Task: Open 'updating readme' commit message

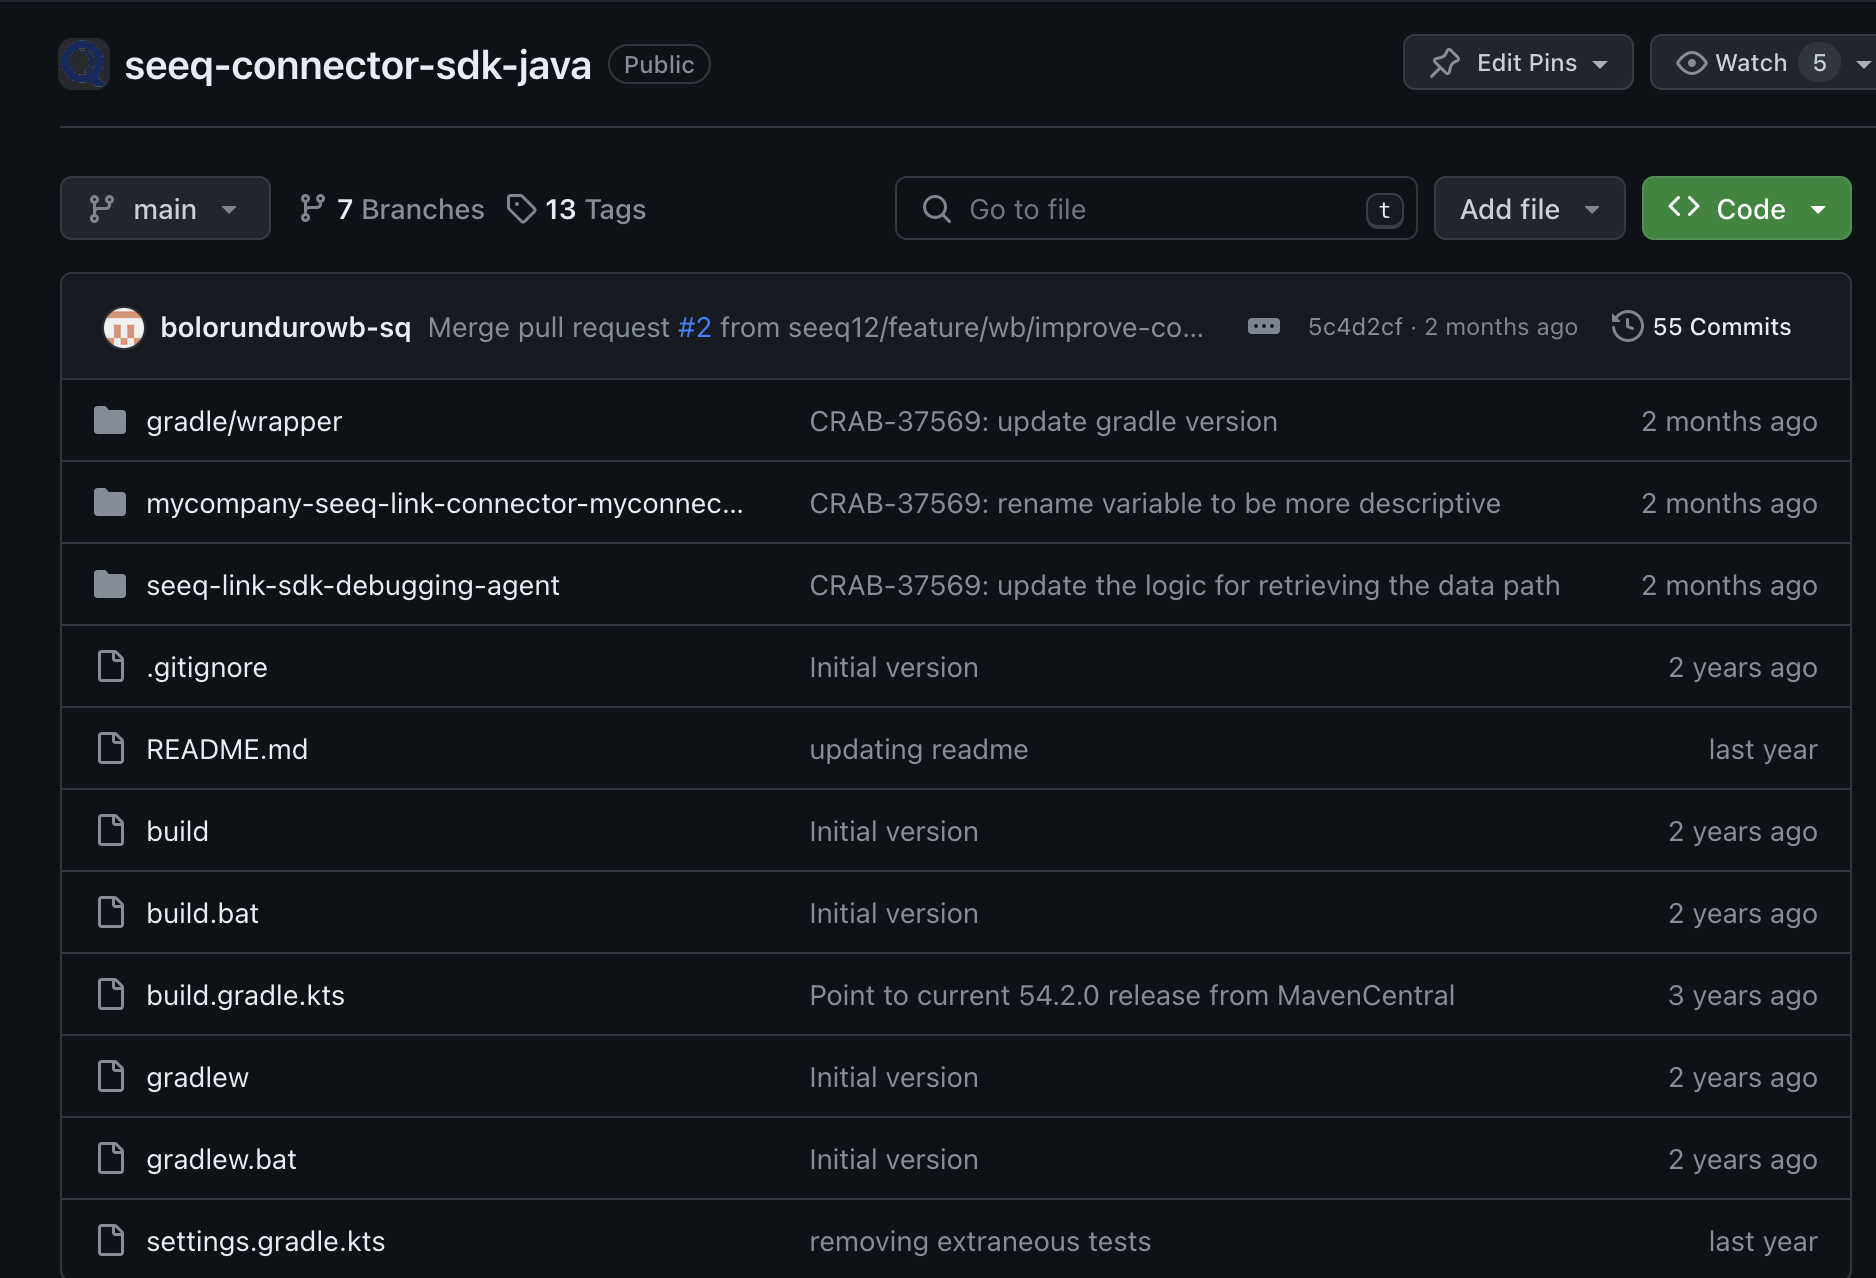Action: pos(918,749)
